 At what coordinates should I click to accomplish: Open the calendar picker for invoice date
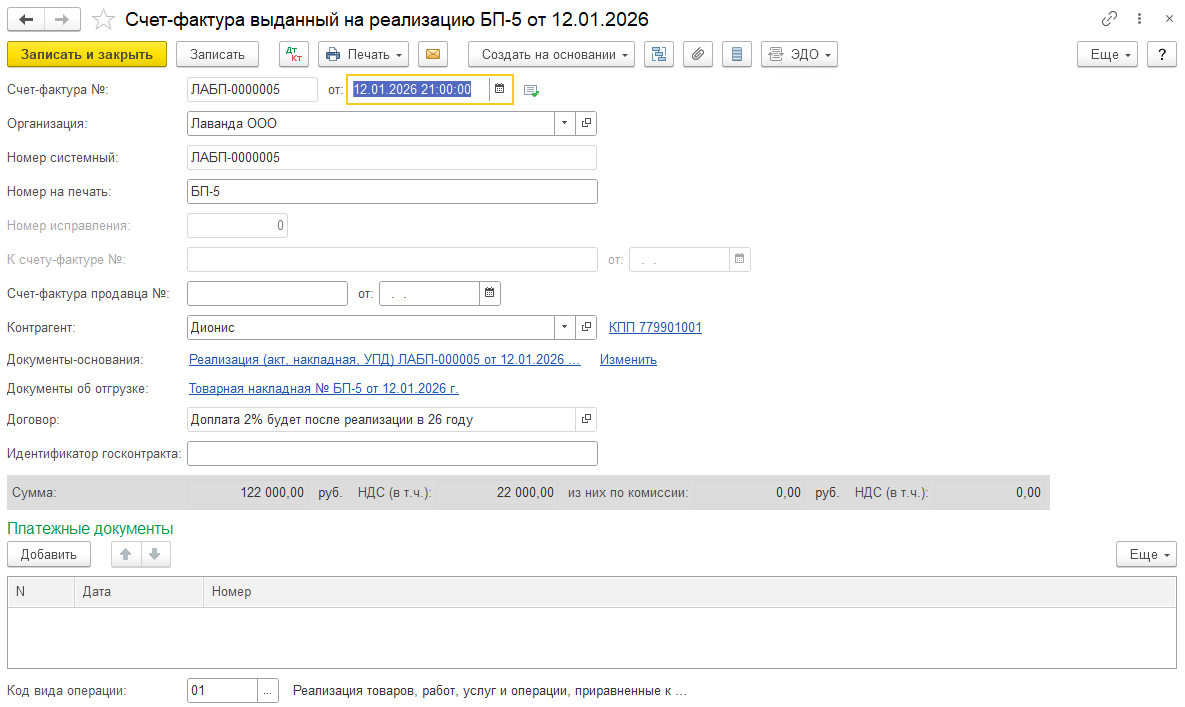(x=498, y=89)
